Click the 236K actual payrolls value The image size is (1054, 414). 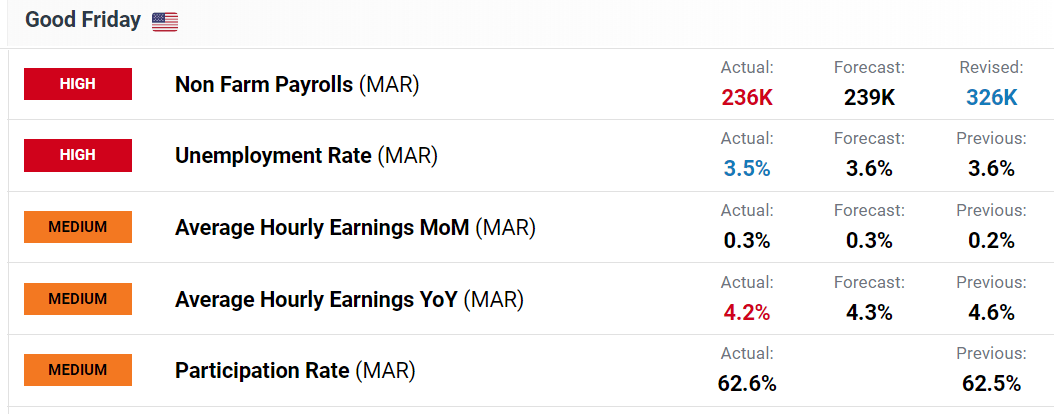[x=747, y=98]
